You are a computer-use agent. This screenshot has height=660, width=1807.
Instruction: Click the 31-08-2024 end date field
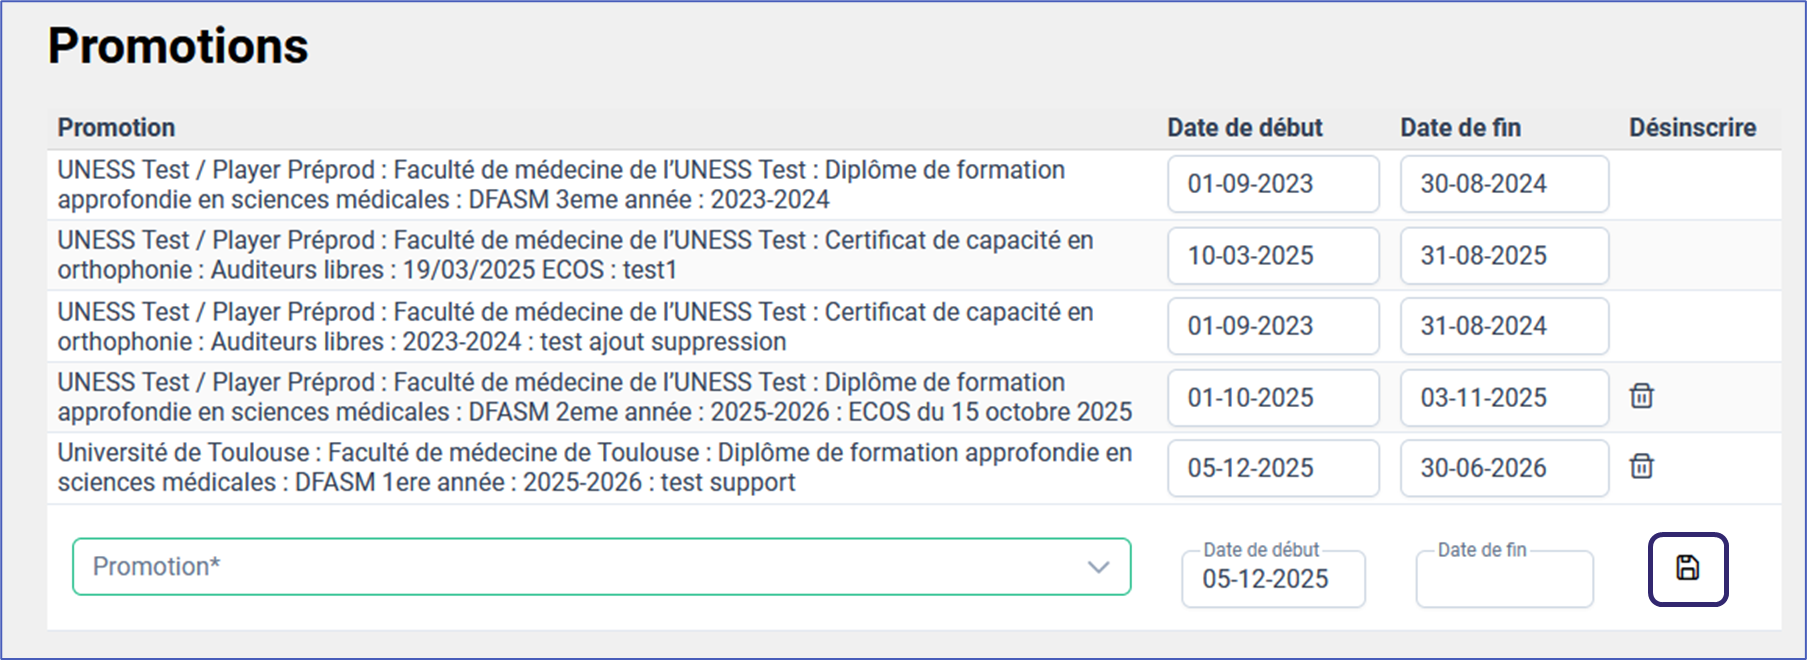[x=1503, y=326]
